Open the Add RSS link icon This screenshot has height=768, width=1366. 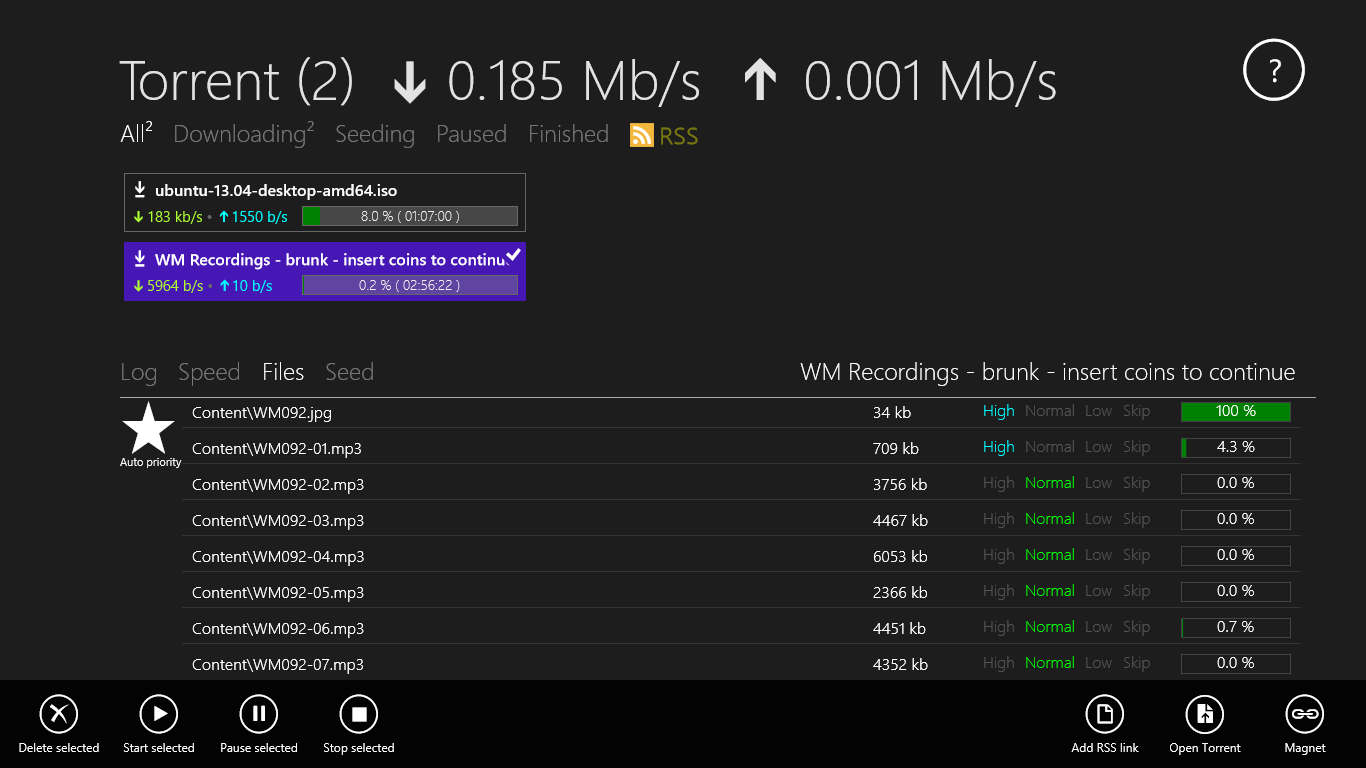click(x=1105, y=714)
